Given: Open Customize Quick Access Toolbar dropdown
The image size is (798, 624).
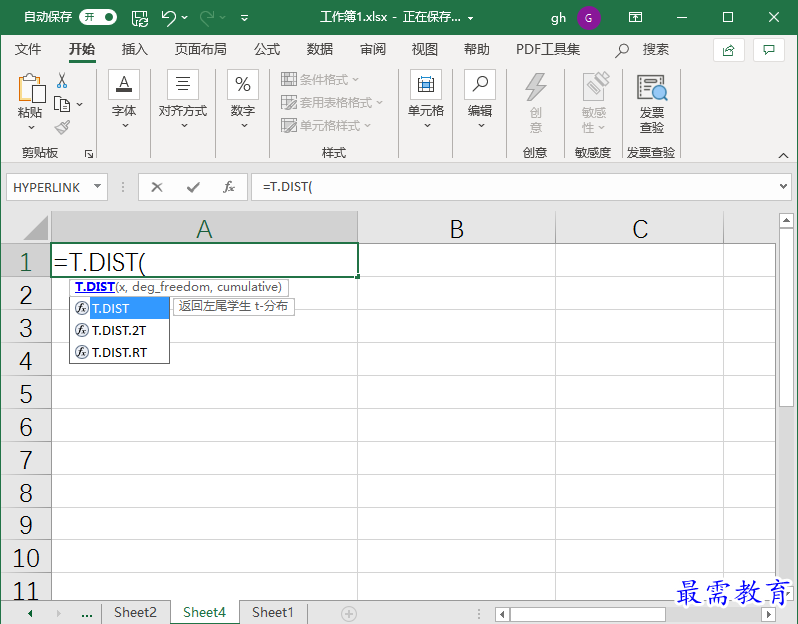Looking at the screenshot, I should tap(244, 18).
